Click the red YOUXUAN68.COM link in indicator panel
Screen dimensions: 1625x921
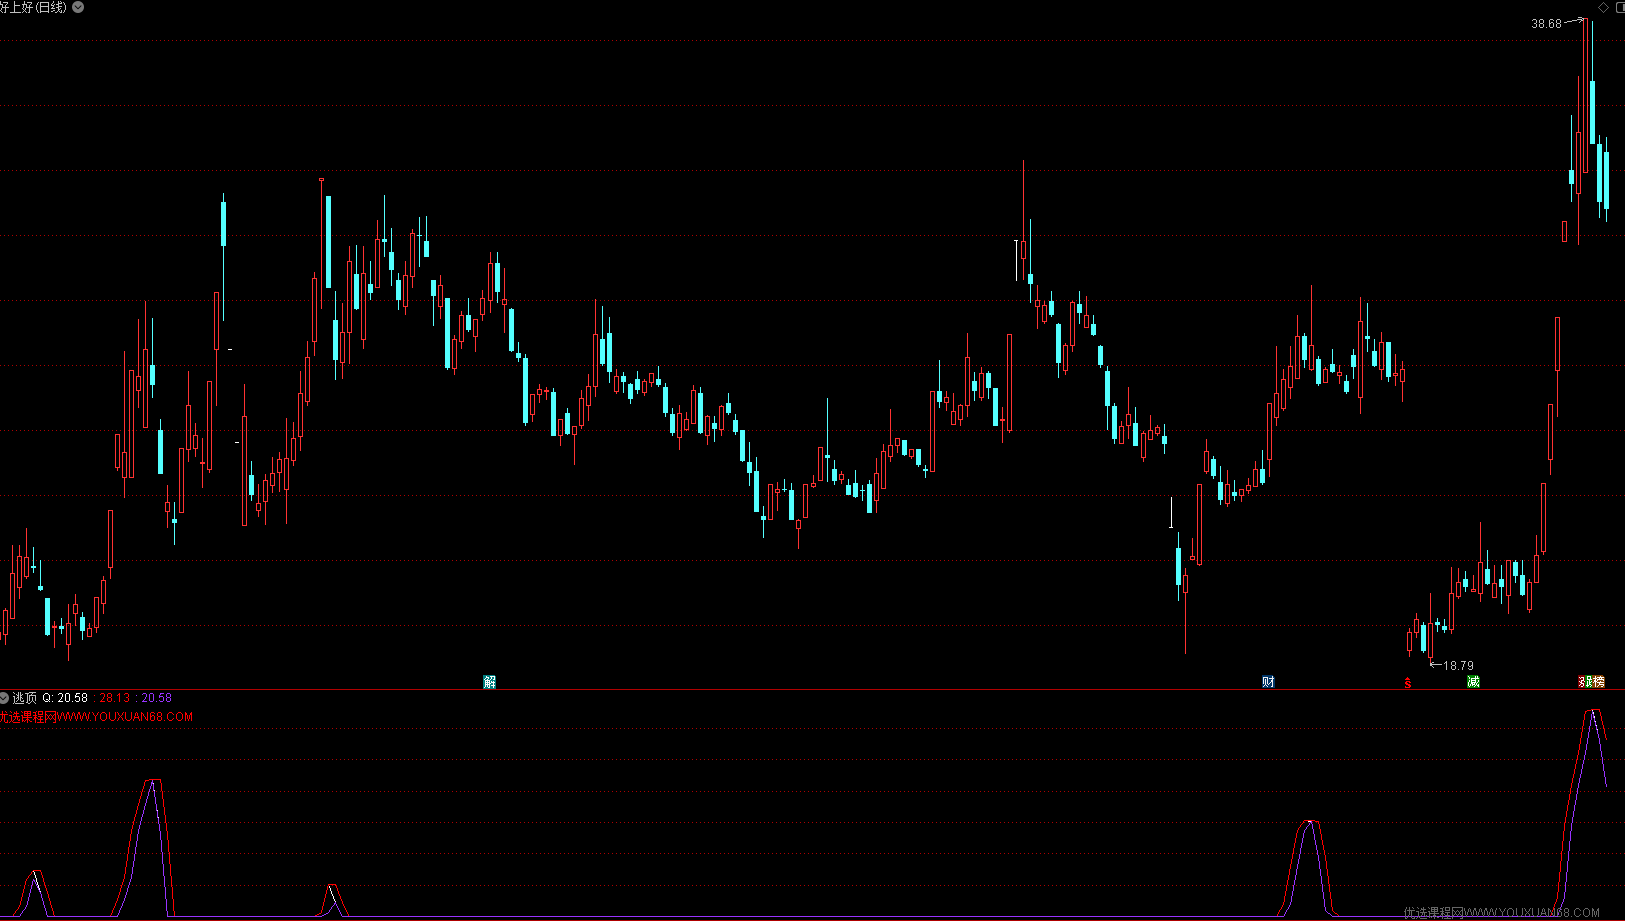click(x=97, y=717)
